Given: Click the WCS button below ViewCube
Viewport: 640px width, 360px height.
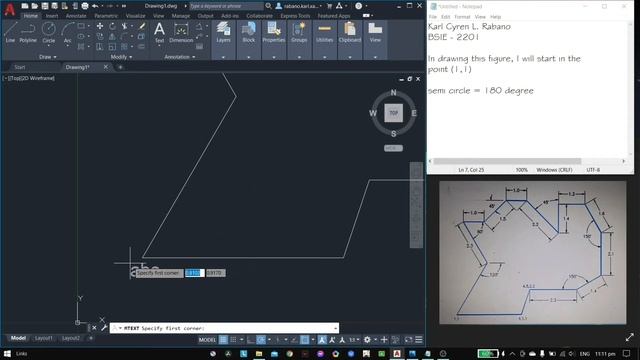Looking at the screenshot, I should [393, 148].
